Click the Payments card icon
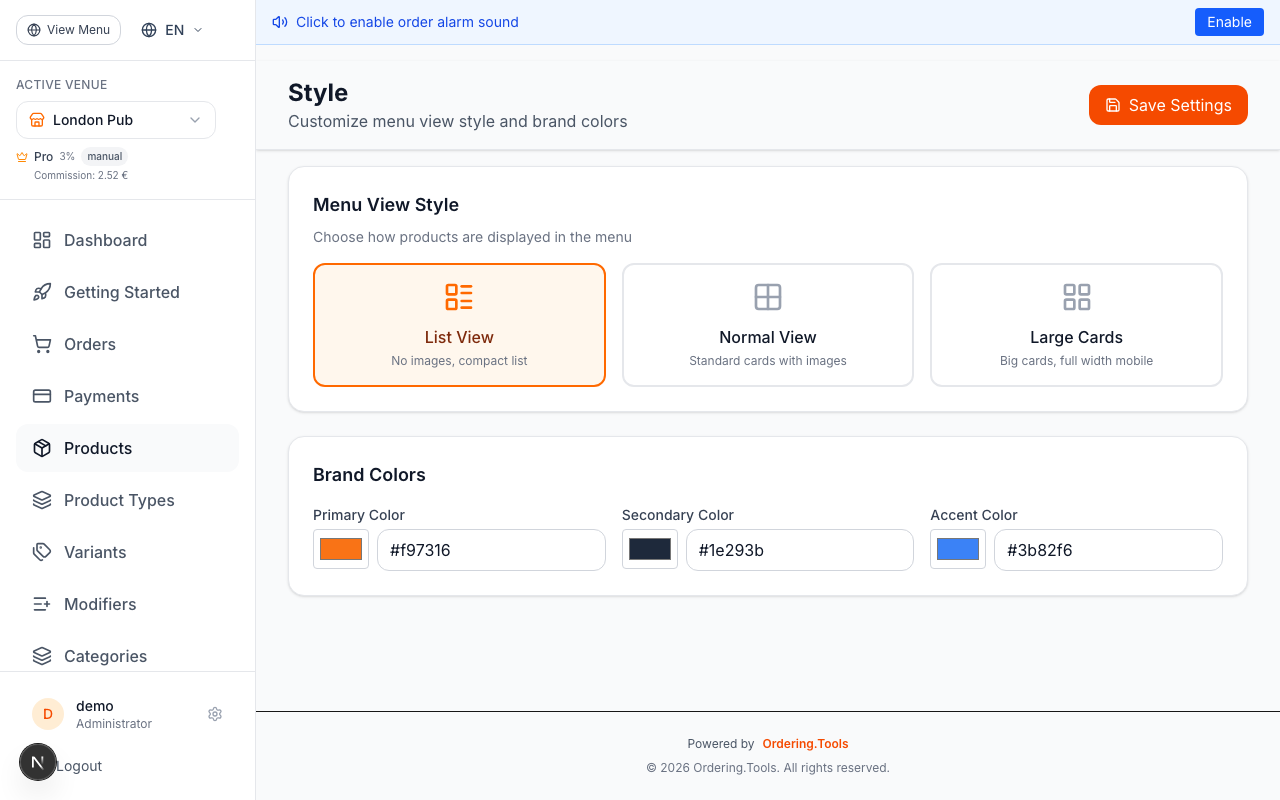This screenshot has width=1280, height=800. tap(41, 396)
